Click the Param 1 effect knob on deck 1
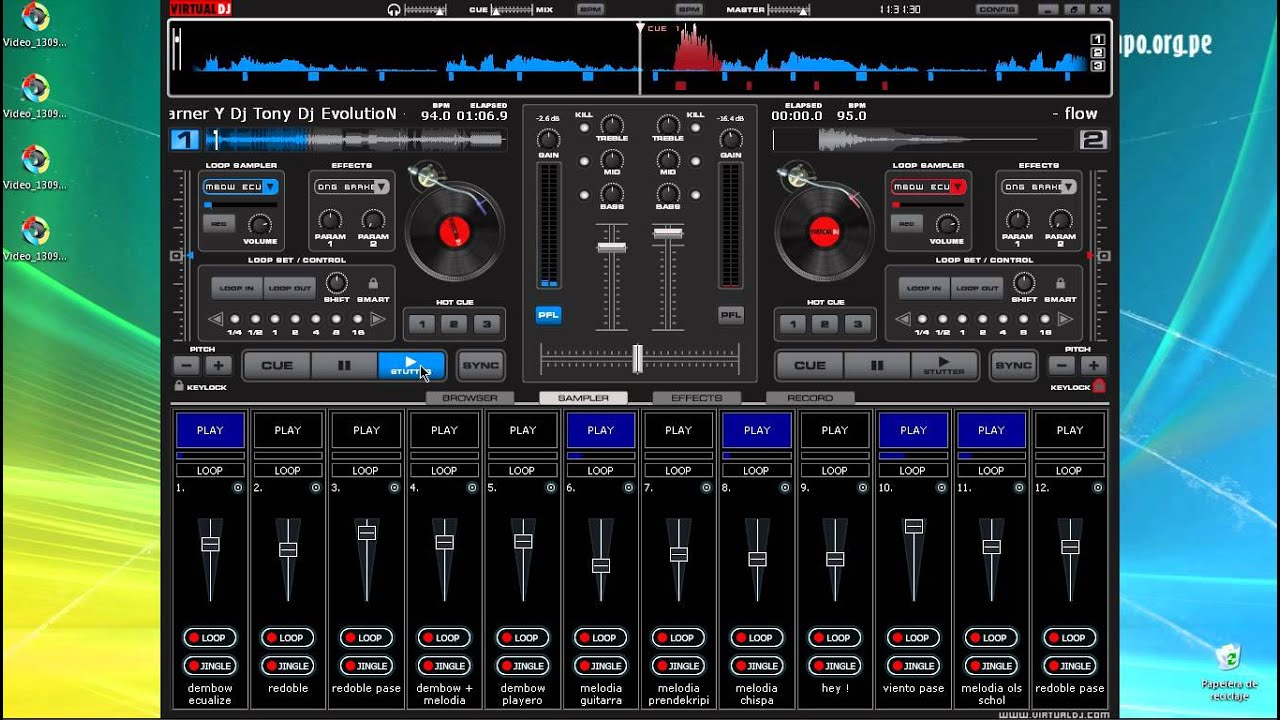This screenshot has width=1280, height=720. pyautogui.click(x=330, y=220)
